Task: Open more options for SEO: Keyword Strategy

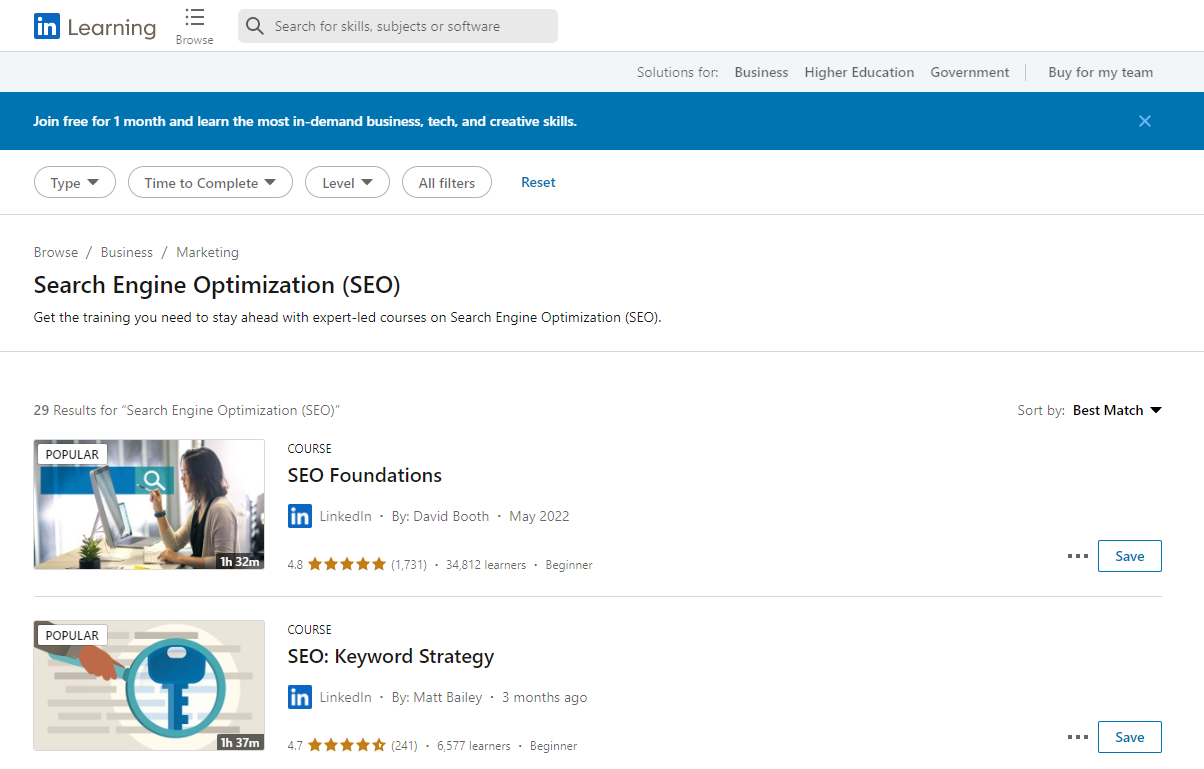Action: tap(1077, 737)
